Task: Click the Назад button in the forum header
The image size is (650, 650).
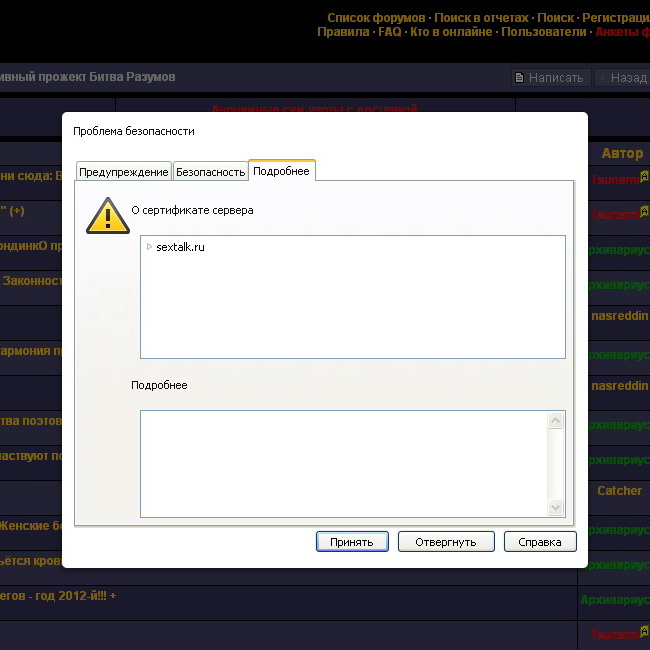Action: click(622, 78)
